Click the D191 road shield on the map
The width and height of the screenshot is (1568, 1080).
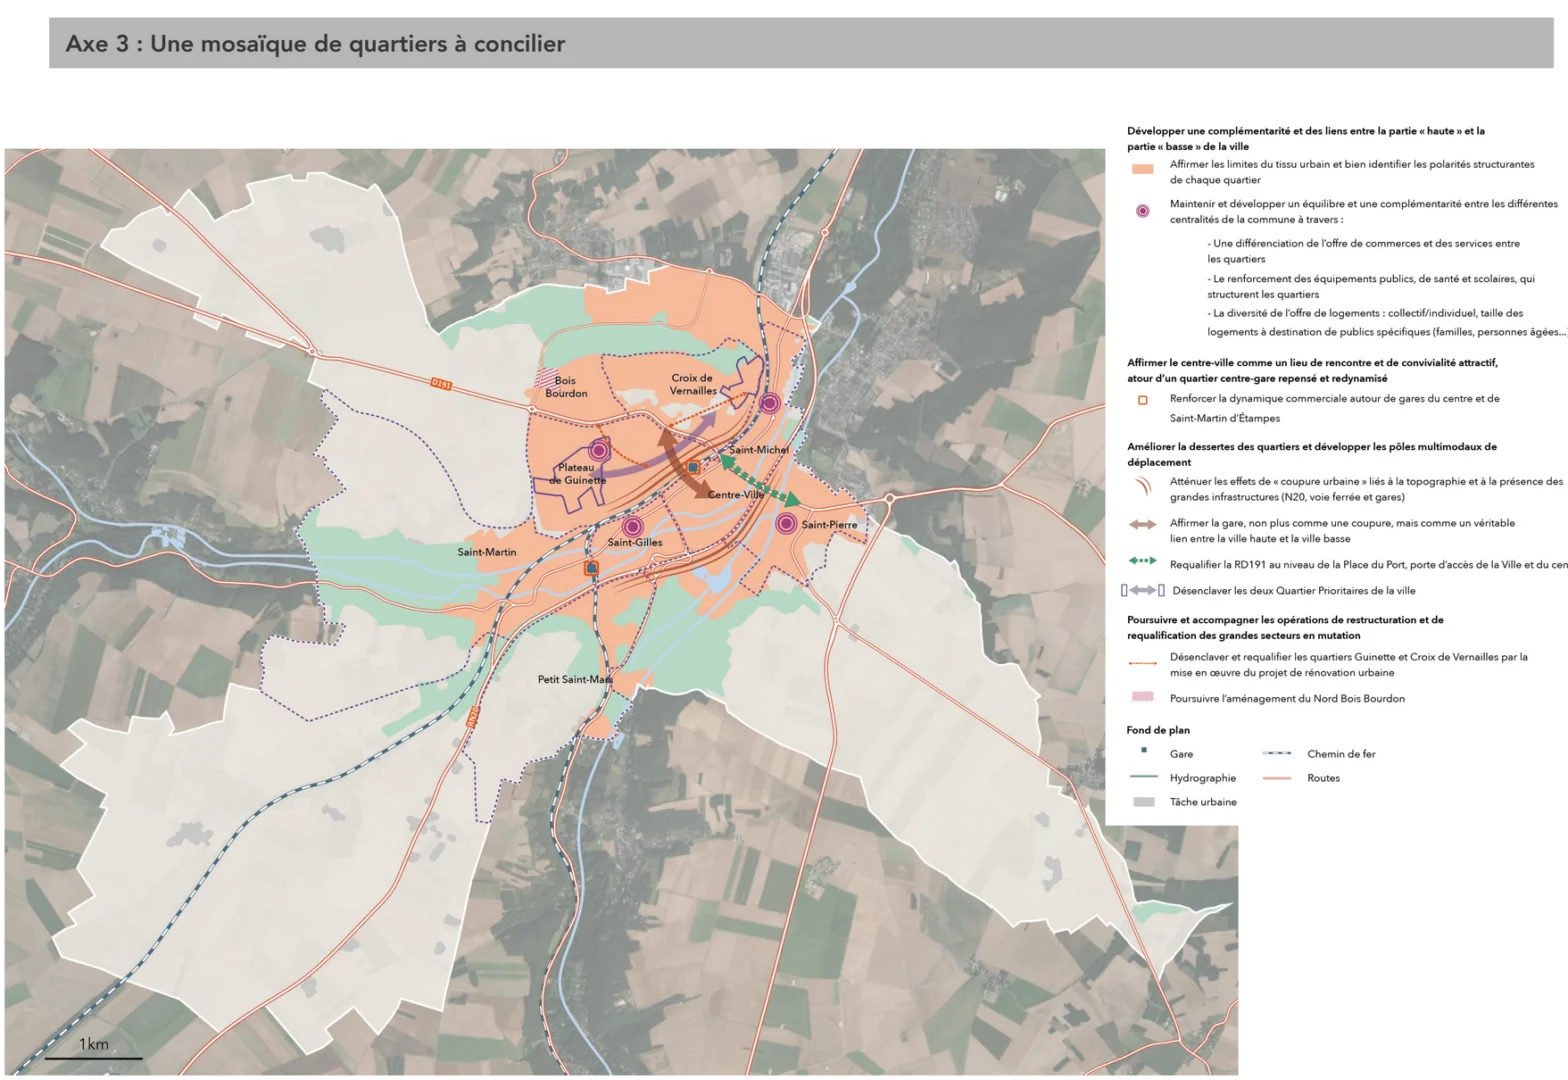441,384
